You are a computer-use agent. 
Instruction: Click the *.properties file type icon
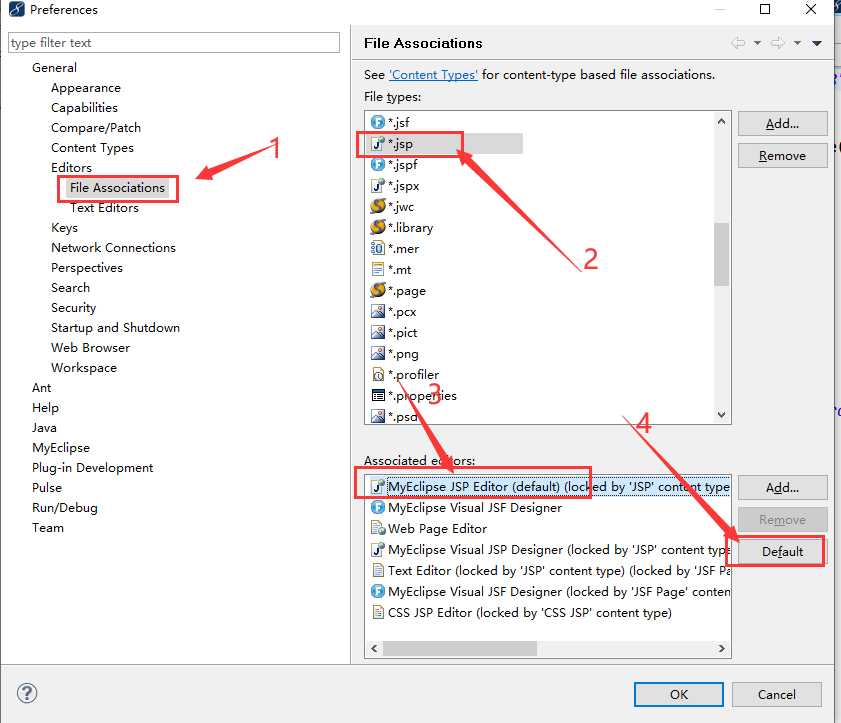pyautogui.click(x=378, y=395)
